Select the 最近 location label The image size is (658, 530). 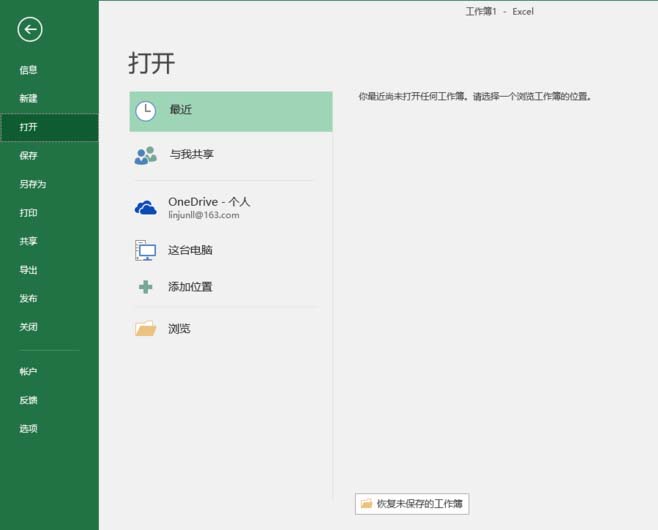180,110
